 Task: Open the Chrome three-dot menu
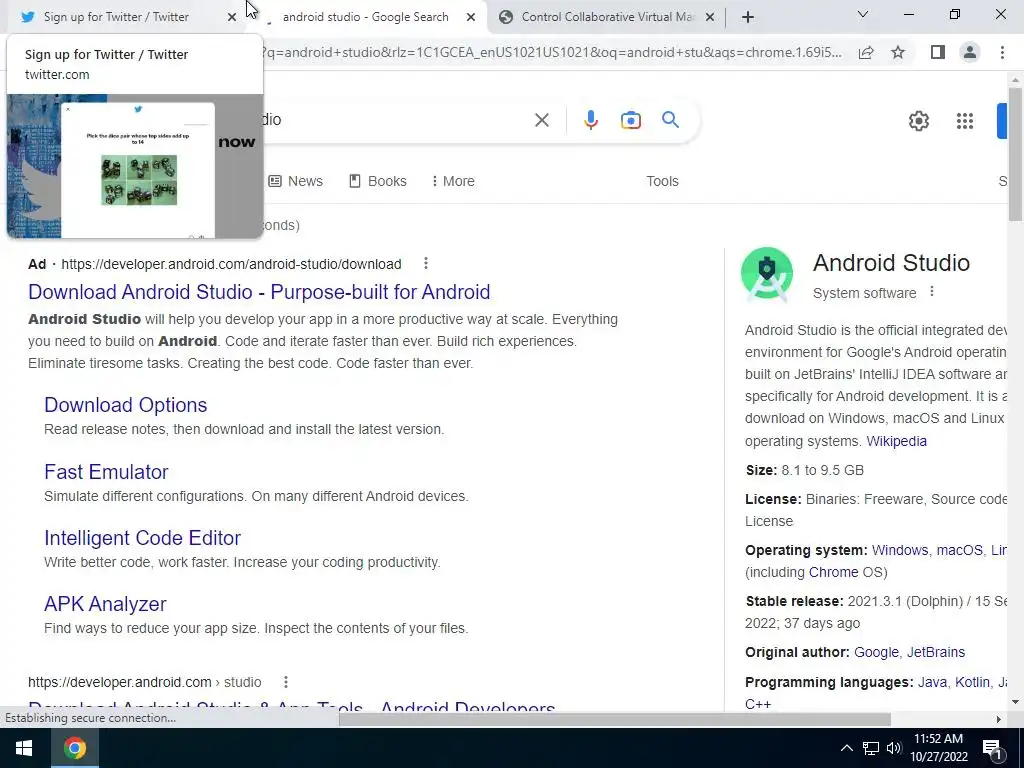(x=1002, y=52)
